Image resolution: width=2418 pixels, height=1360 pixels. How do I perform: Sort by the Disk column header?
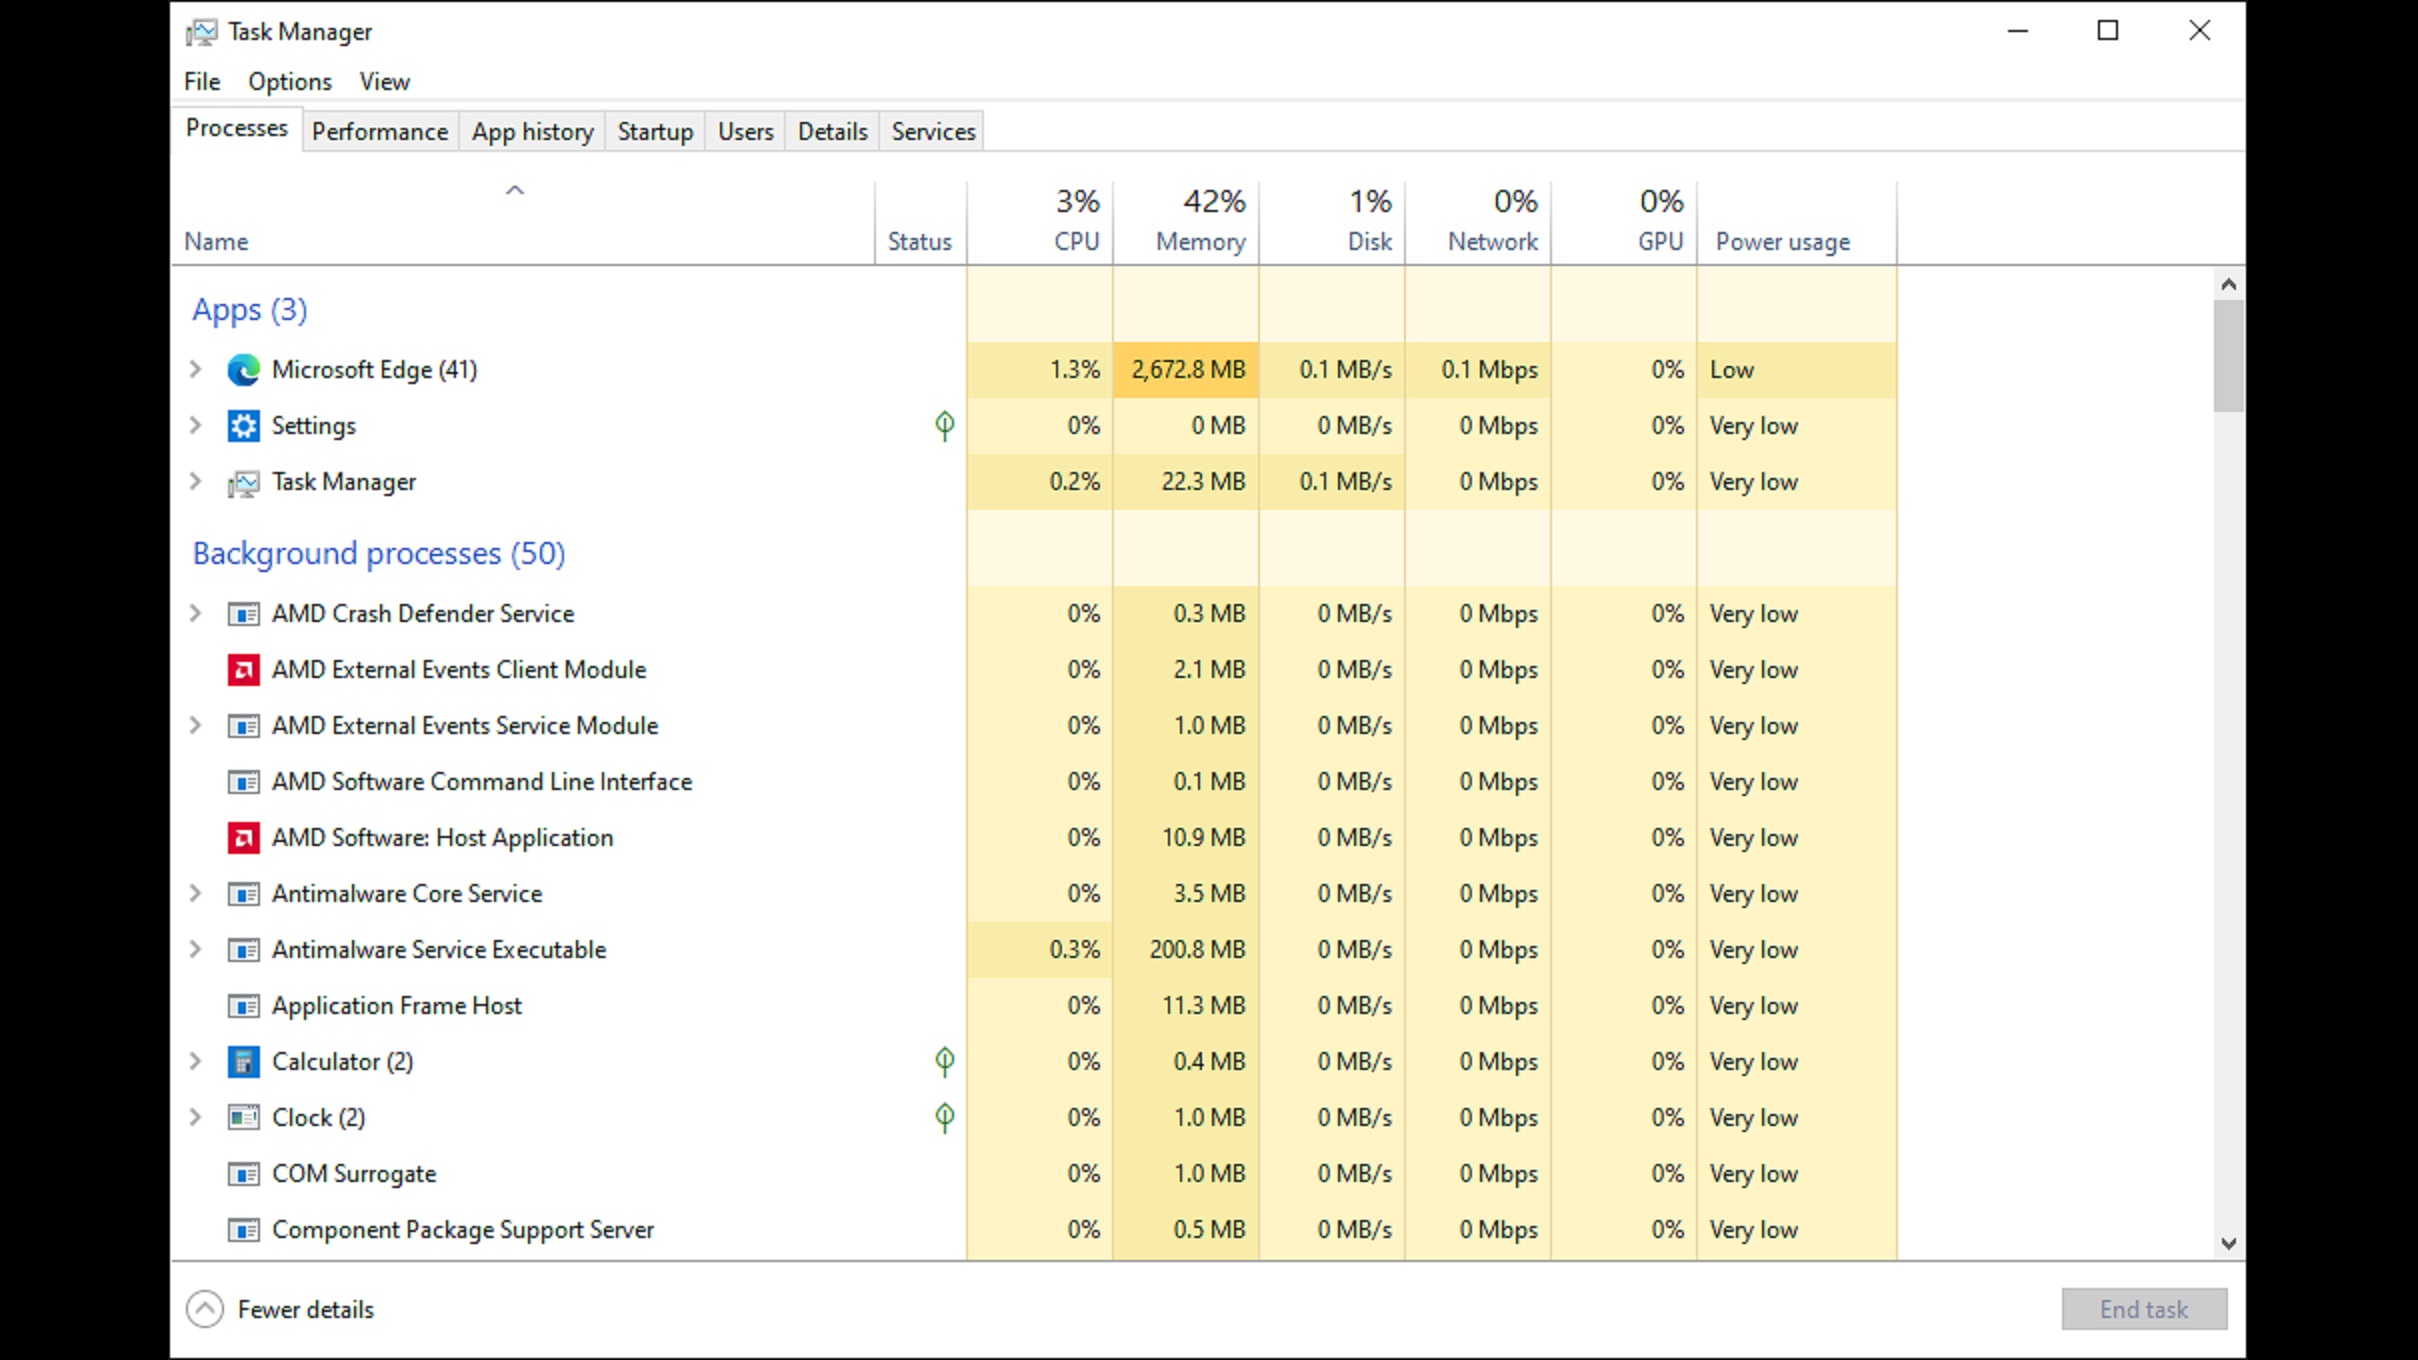(1332, 223)
